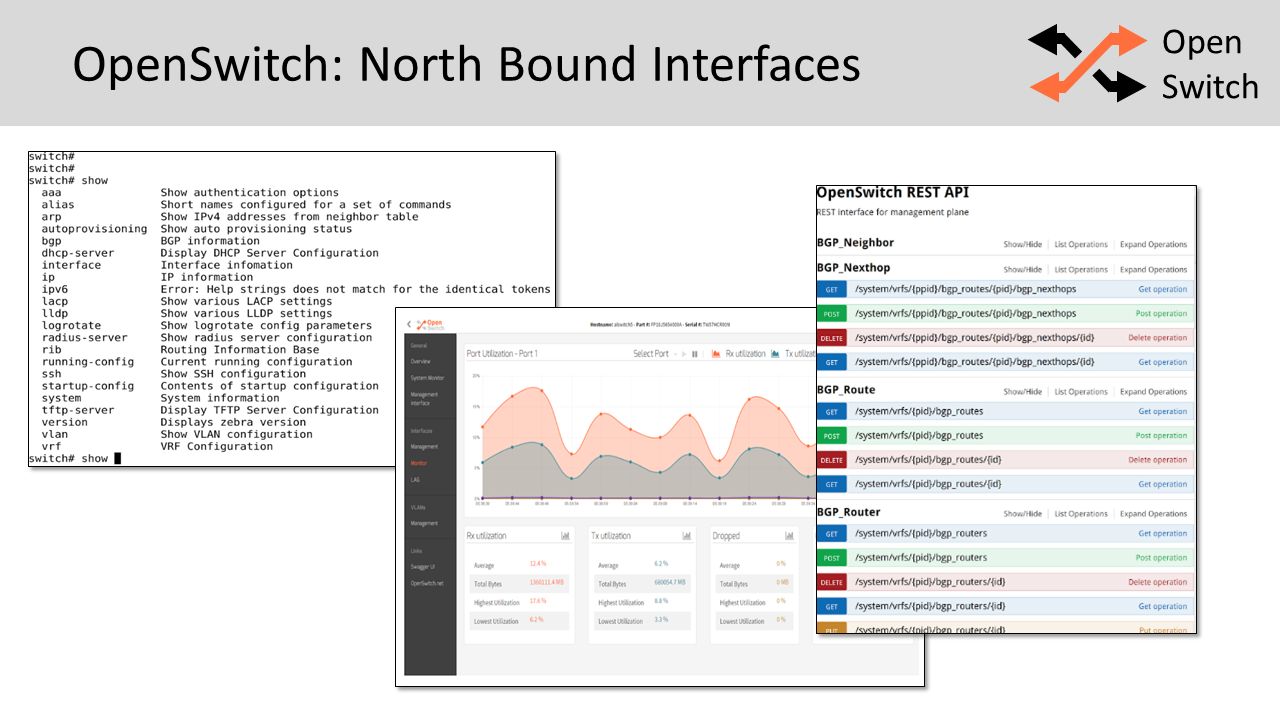The width and height of the screenshot is (1280, 720).
Task: Toggle Show/Hide for BGP_Route
Action: click(1022, 392)
